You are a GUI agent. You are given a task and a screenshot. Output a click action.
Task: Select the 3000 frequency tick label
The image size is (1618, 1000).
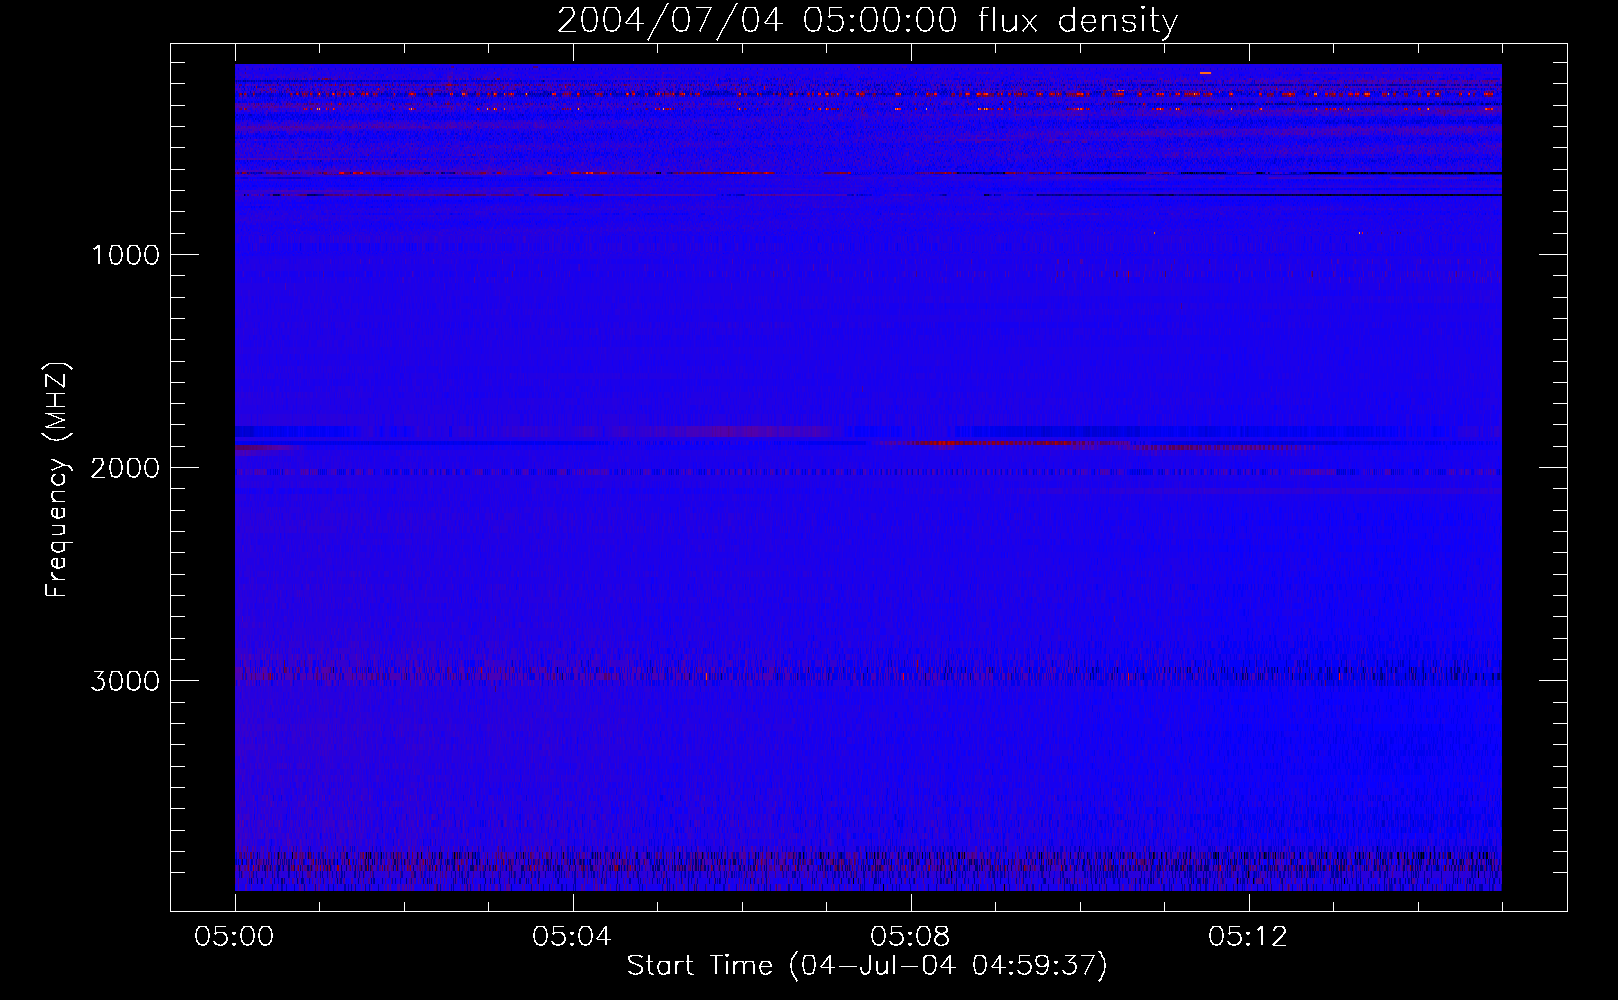125,681
